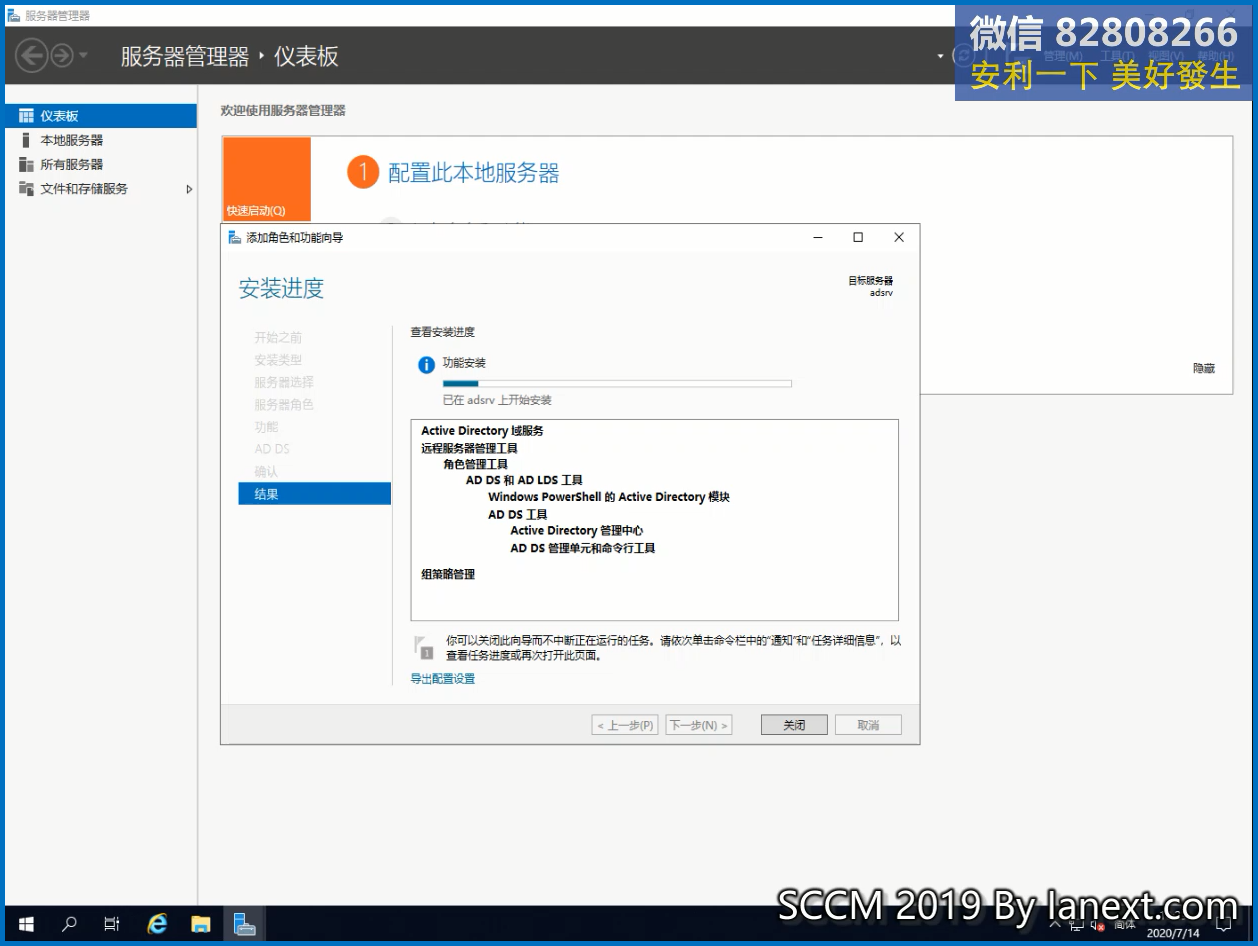Click the server icon beside 本地服务器
This screenshot has height=946, width=1258.
click(x=26, y=140)
